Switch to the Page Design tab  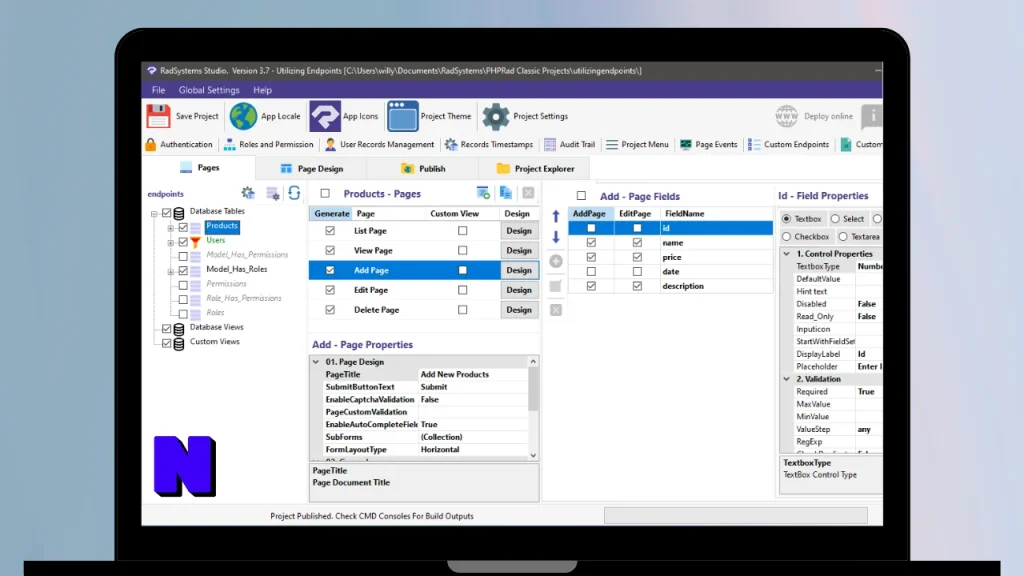point(312,168)
